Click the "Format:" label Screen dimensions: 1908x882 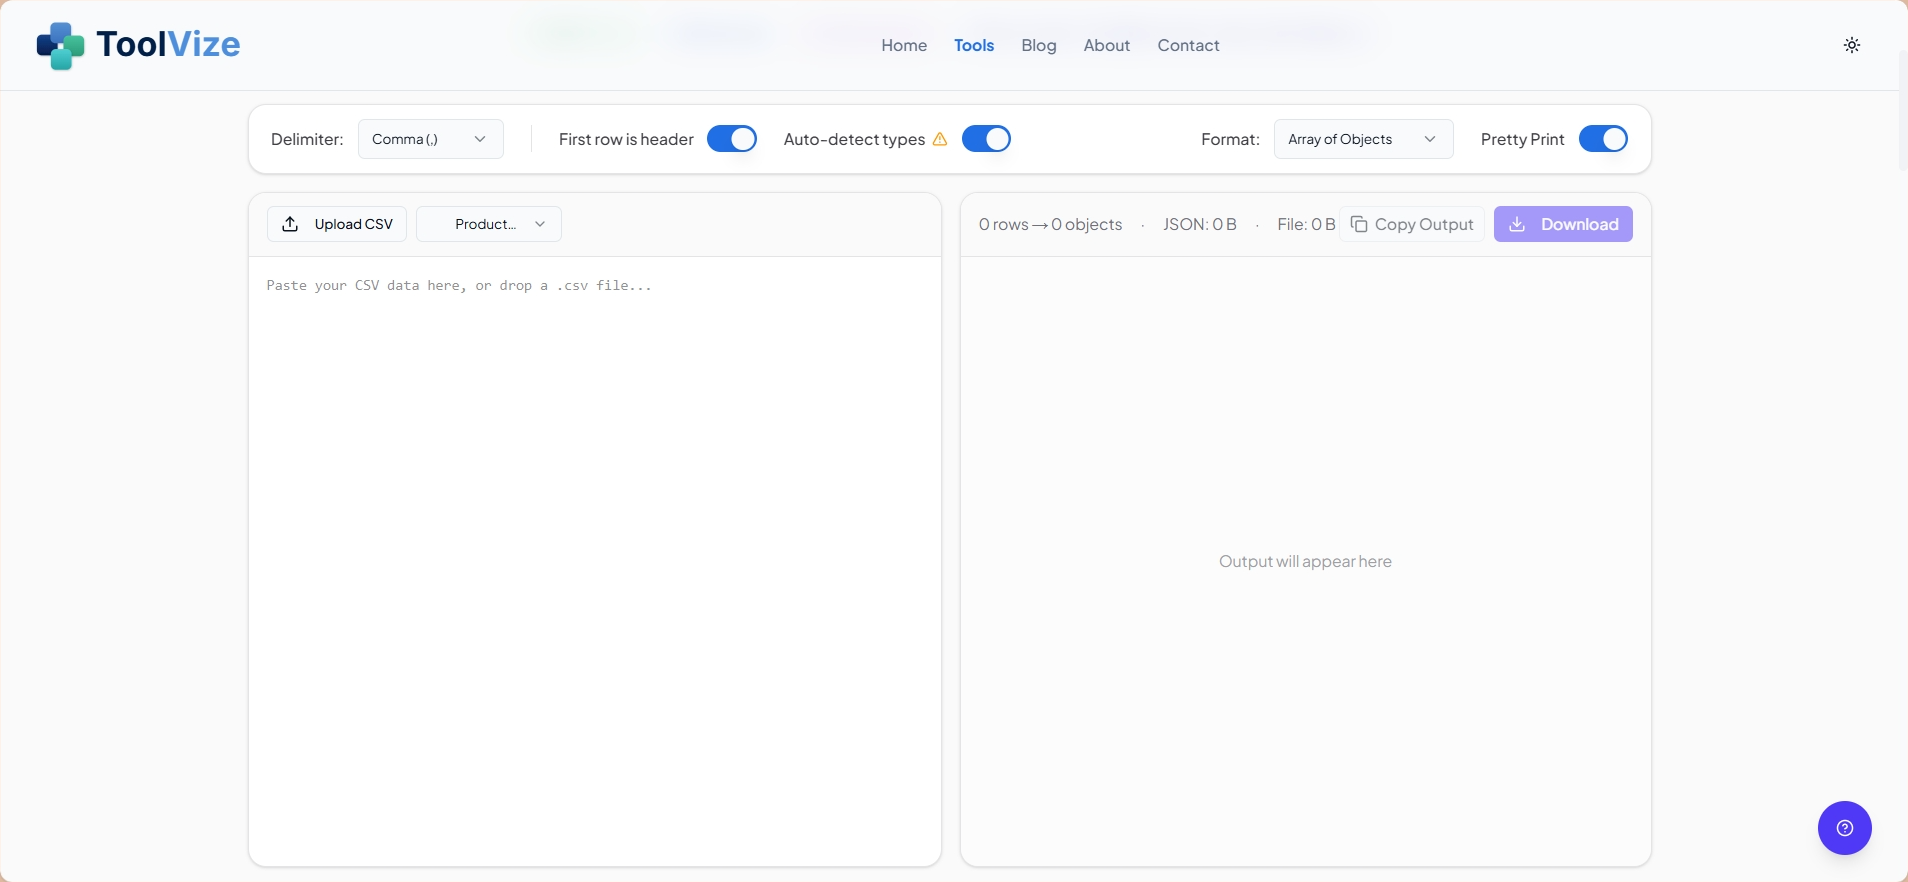(x=1231, y=139)
